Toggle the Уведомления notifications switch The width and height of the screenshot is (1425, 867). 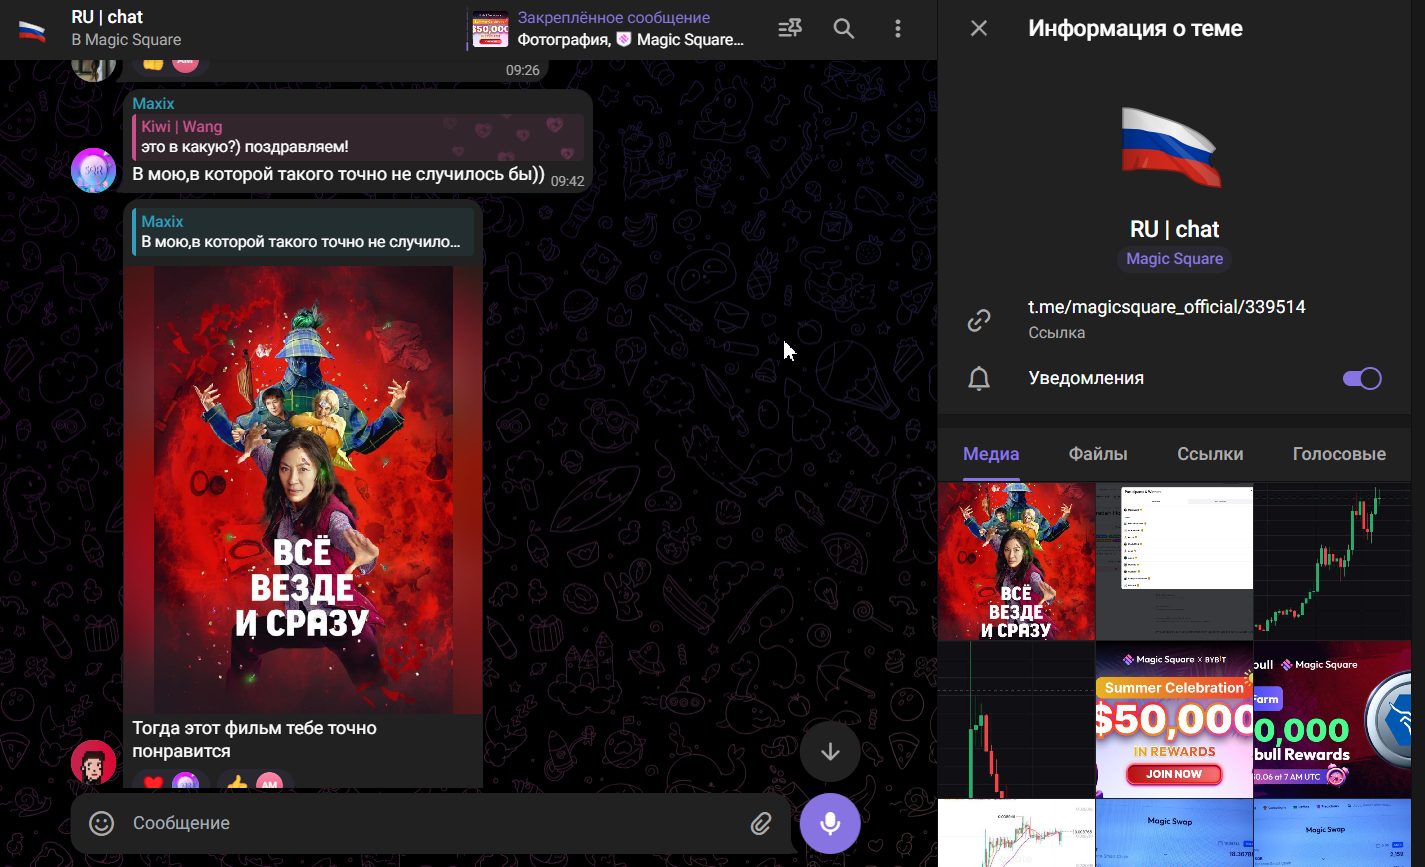[x=1362, y=378]
